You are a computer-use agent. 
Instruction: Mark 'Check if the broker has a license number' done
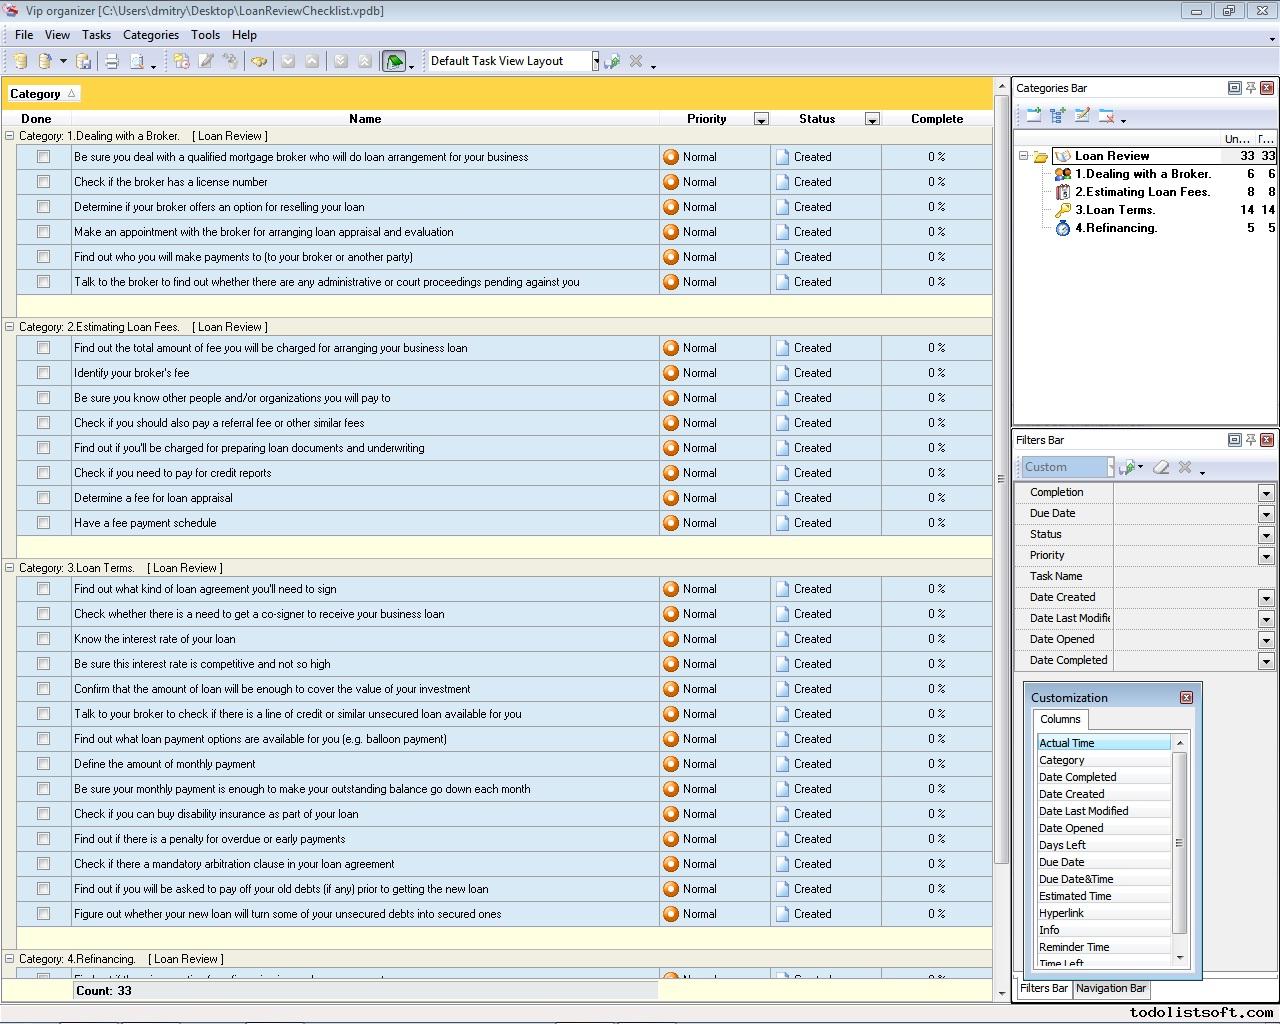(43, 182)
